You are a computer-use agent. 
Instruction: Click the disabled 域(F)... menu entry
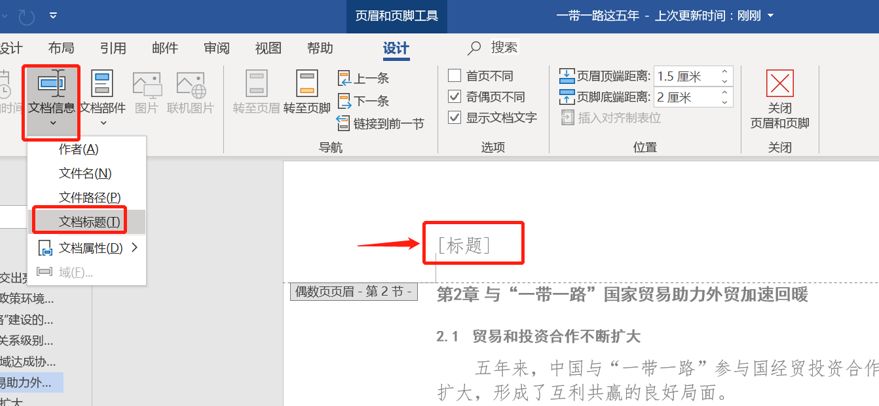(87, 273)
